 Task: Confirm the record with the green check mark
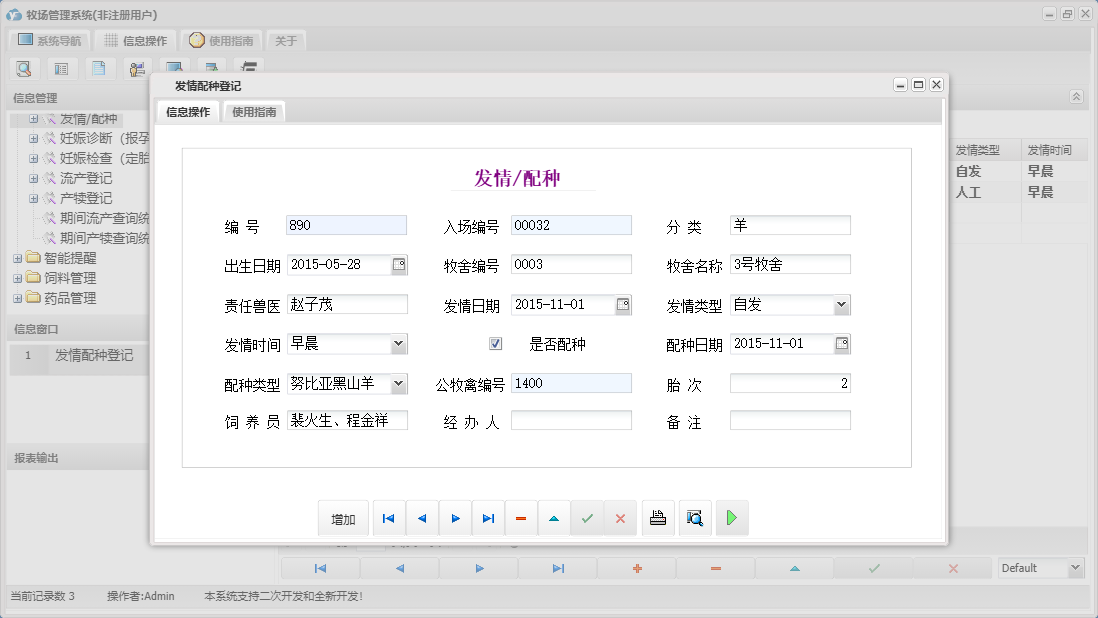click(587, 518)
